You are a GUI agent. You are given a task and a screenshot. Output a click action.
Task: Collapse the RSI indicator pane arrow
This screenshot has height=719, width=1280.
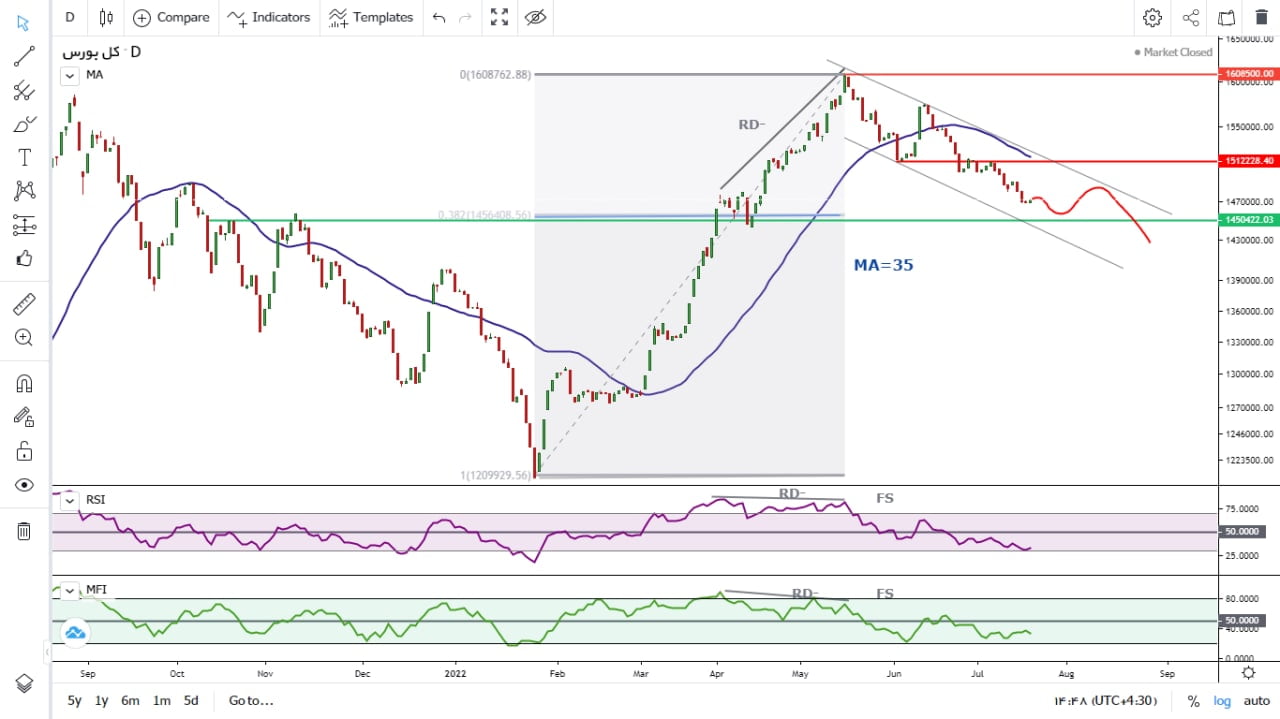tap(70, 500)
